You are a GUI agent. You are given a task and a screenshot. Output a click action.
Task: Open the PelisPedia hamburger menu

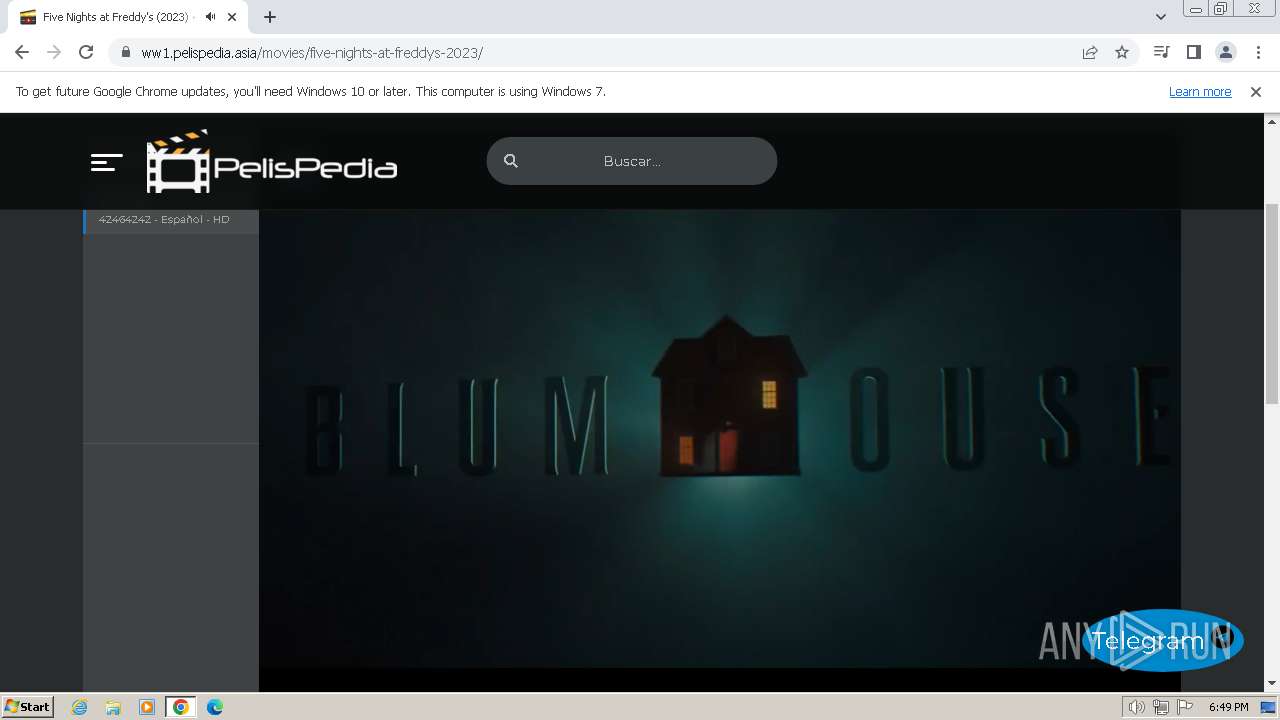[x=106, y=162]
